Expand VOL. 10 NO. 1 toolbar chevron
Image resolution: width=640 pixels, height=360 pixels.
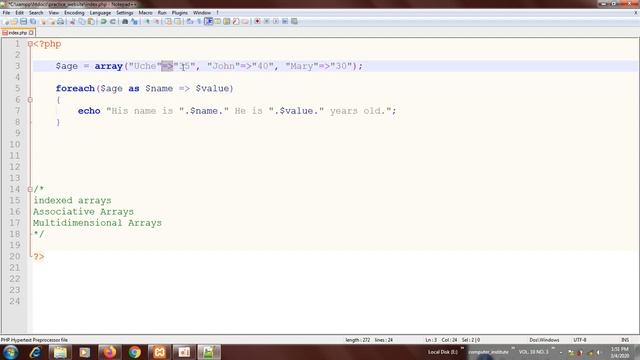(x=553, y=348)
